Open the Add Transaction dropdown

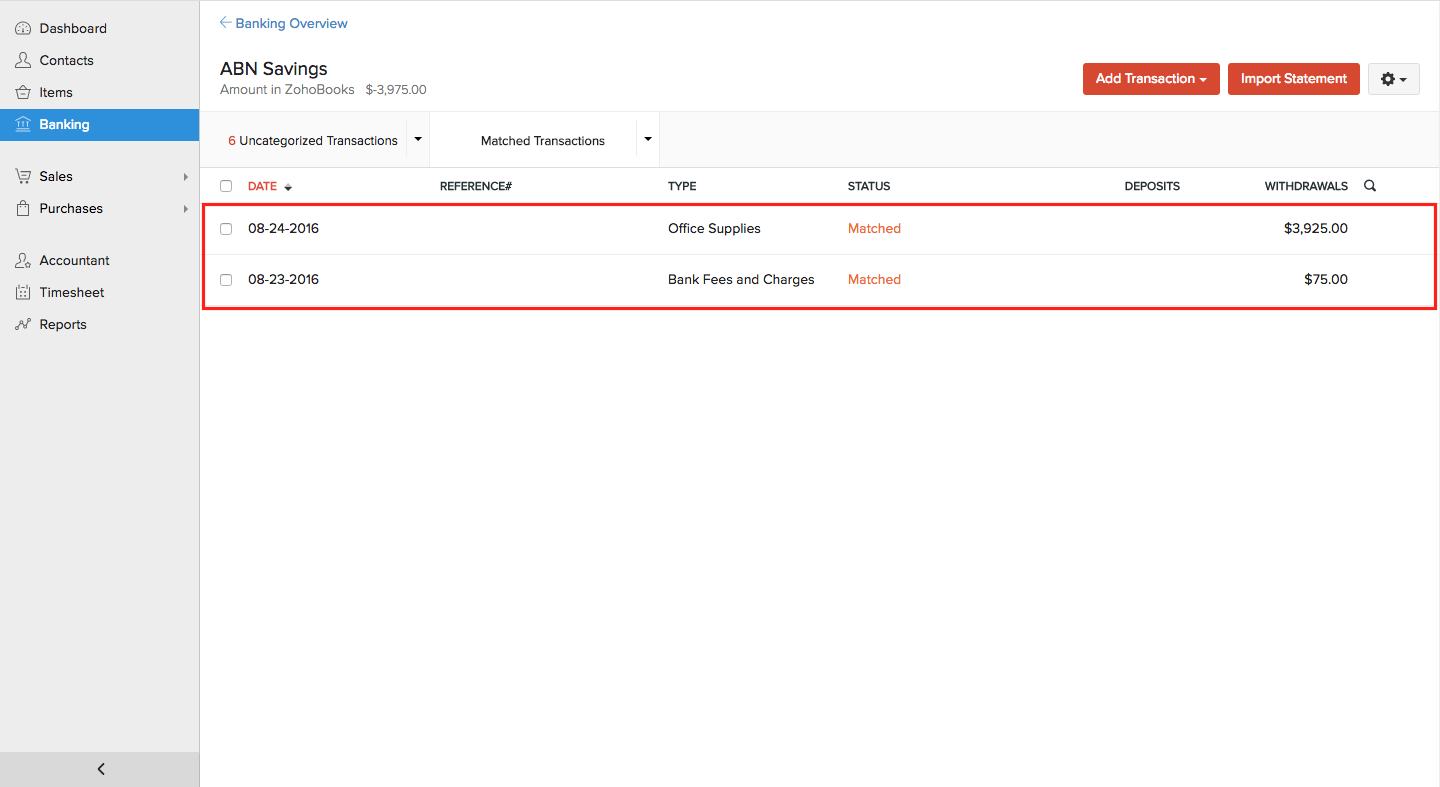[1151, 78]
